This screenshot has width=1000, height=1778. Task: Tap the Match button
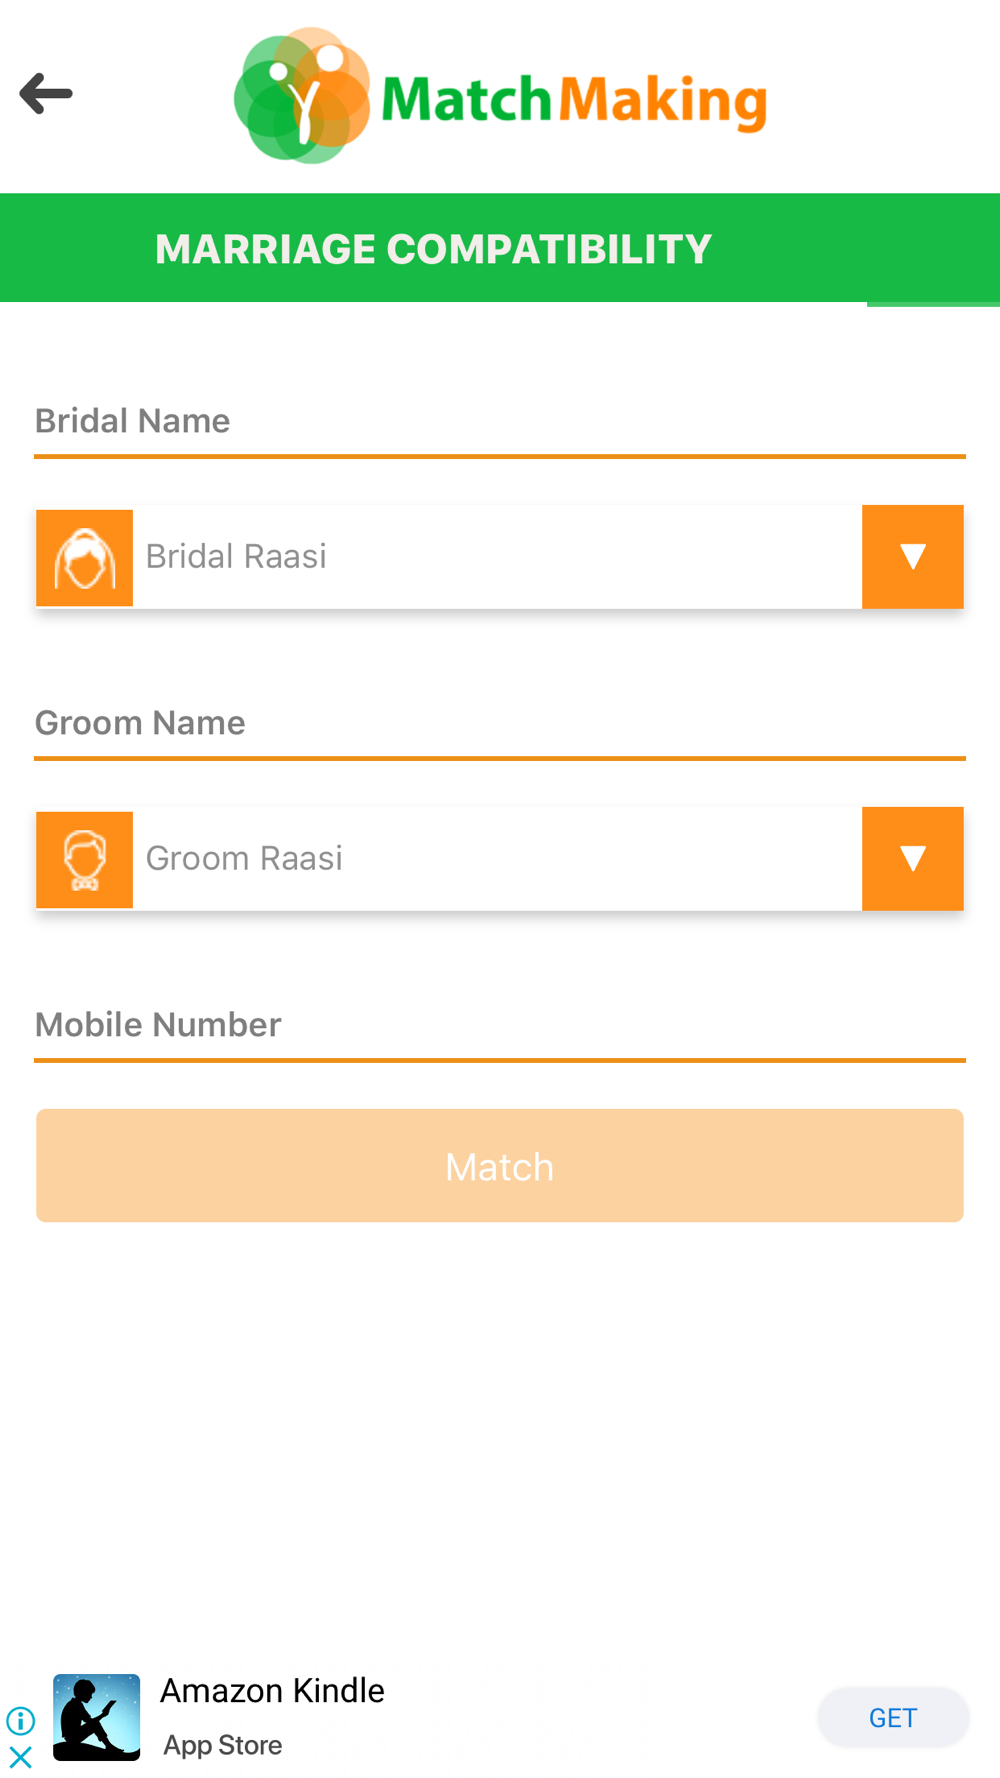500,1166
